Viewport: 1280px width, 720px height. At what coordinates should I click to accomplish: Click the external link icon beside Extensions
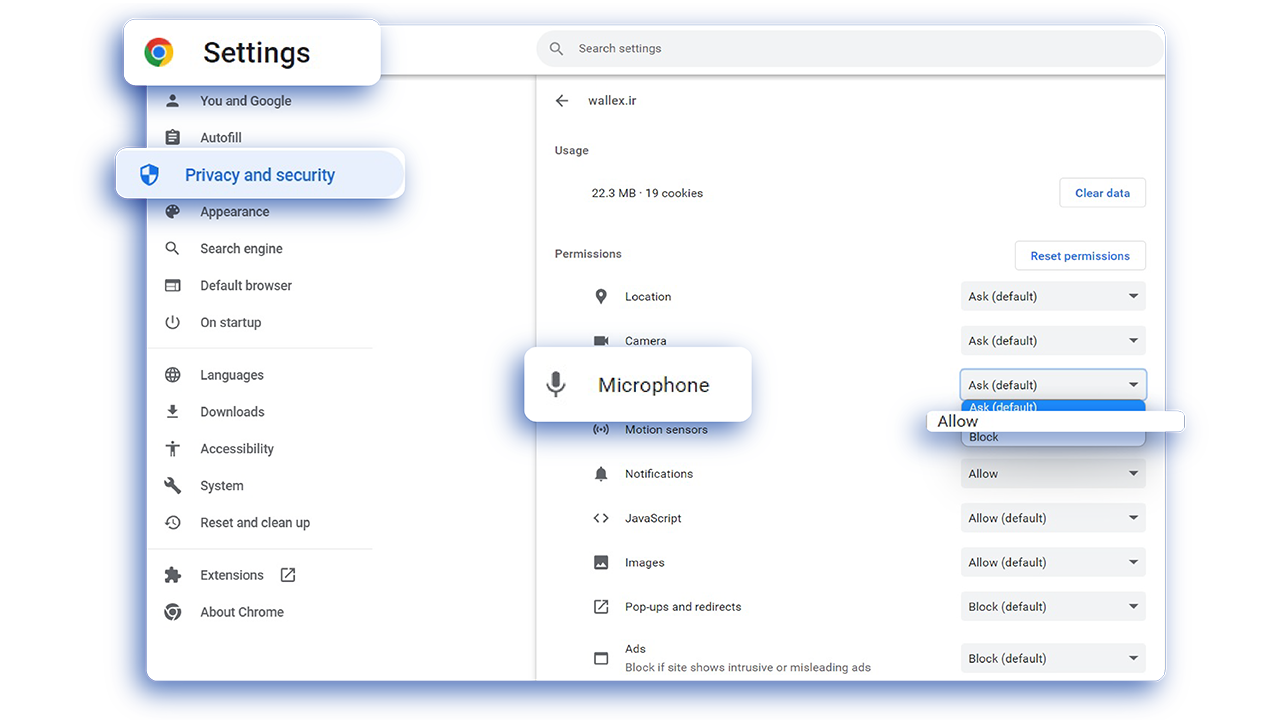click(288, 575)
